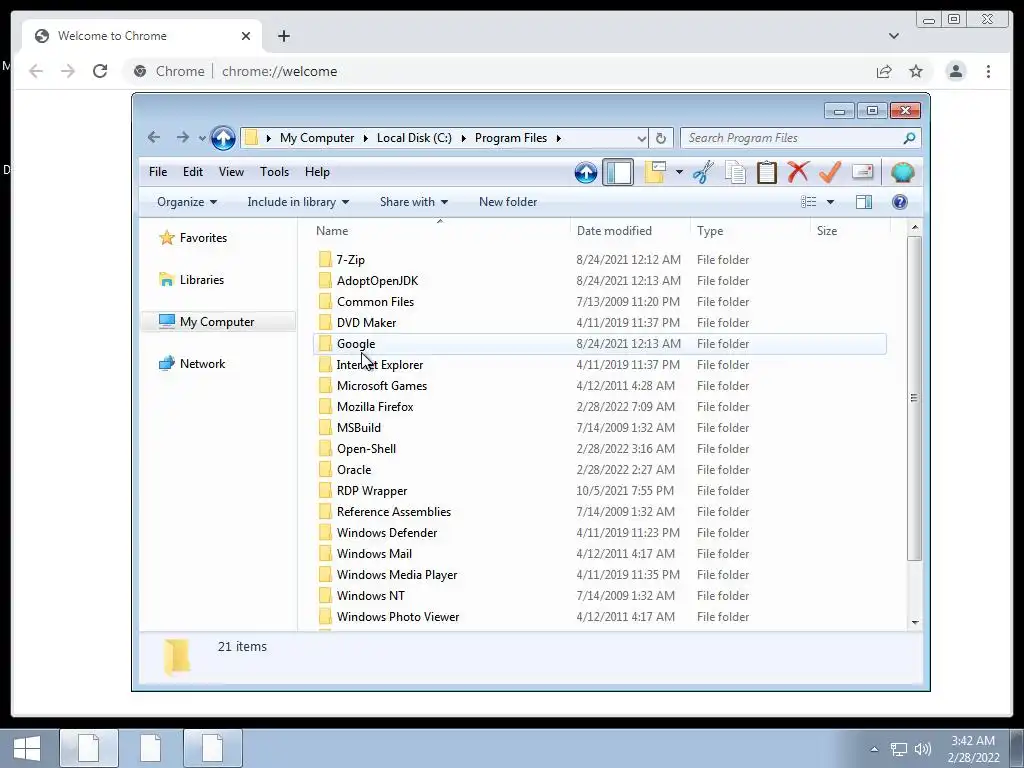
Task: Go up one level using toolbar Up icon beside Help
Action: (586, 172)
